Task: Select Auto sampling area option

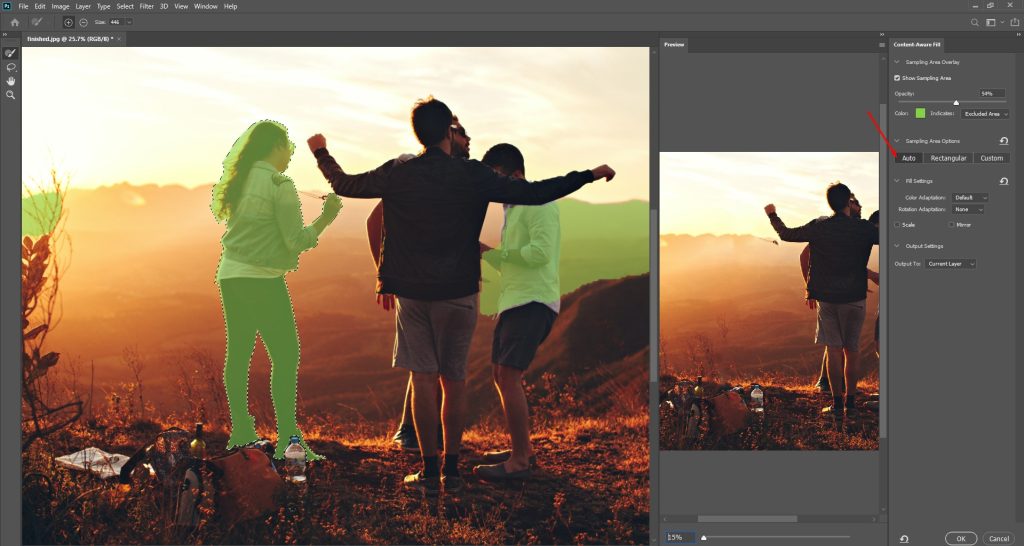Action: click(908, 158)
